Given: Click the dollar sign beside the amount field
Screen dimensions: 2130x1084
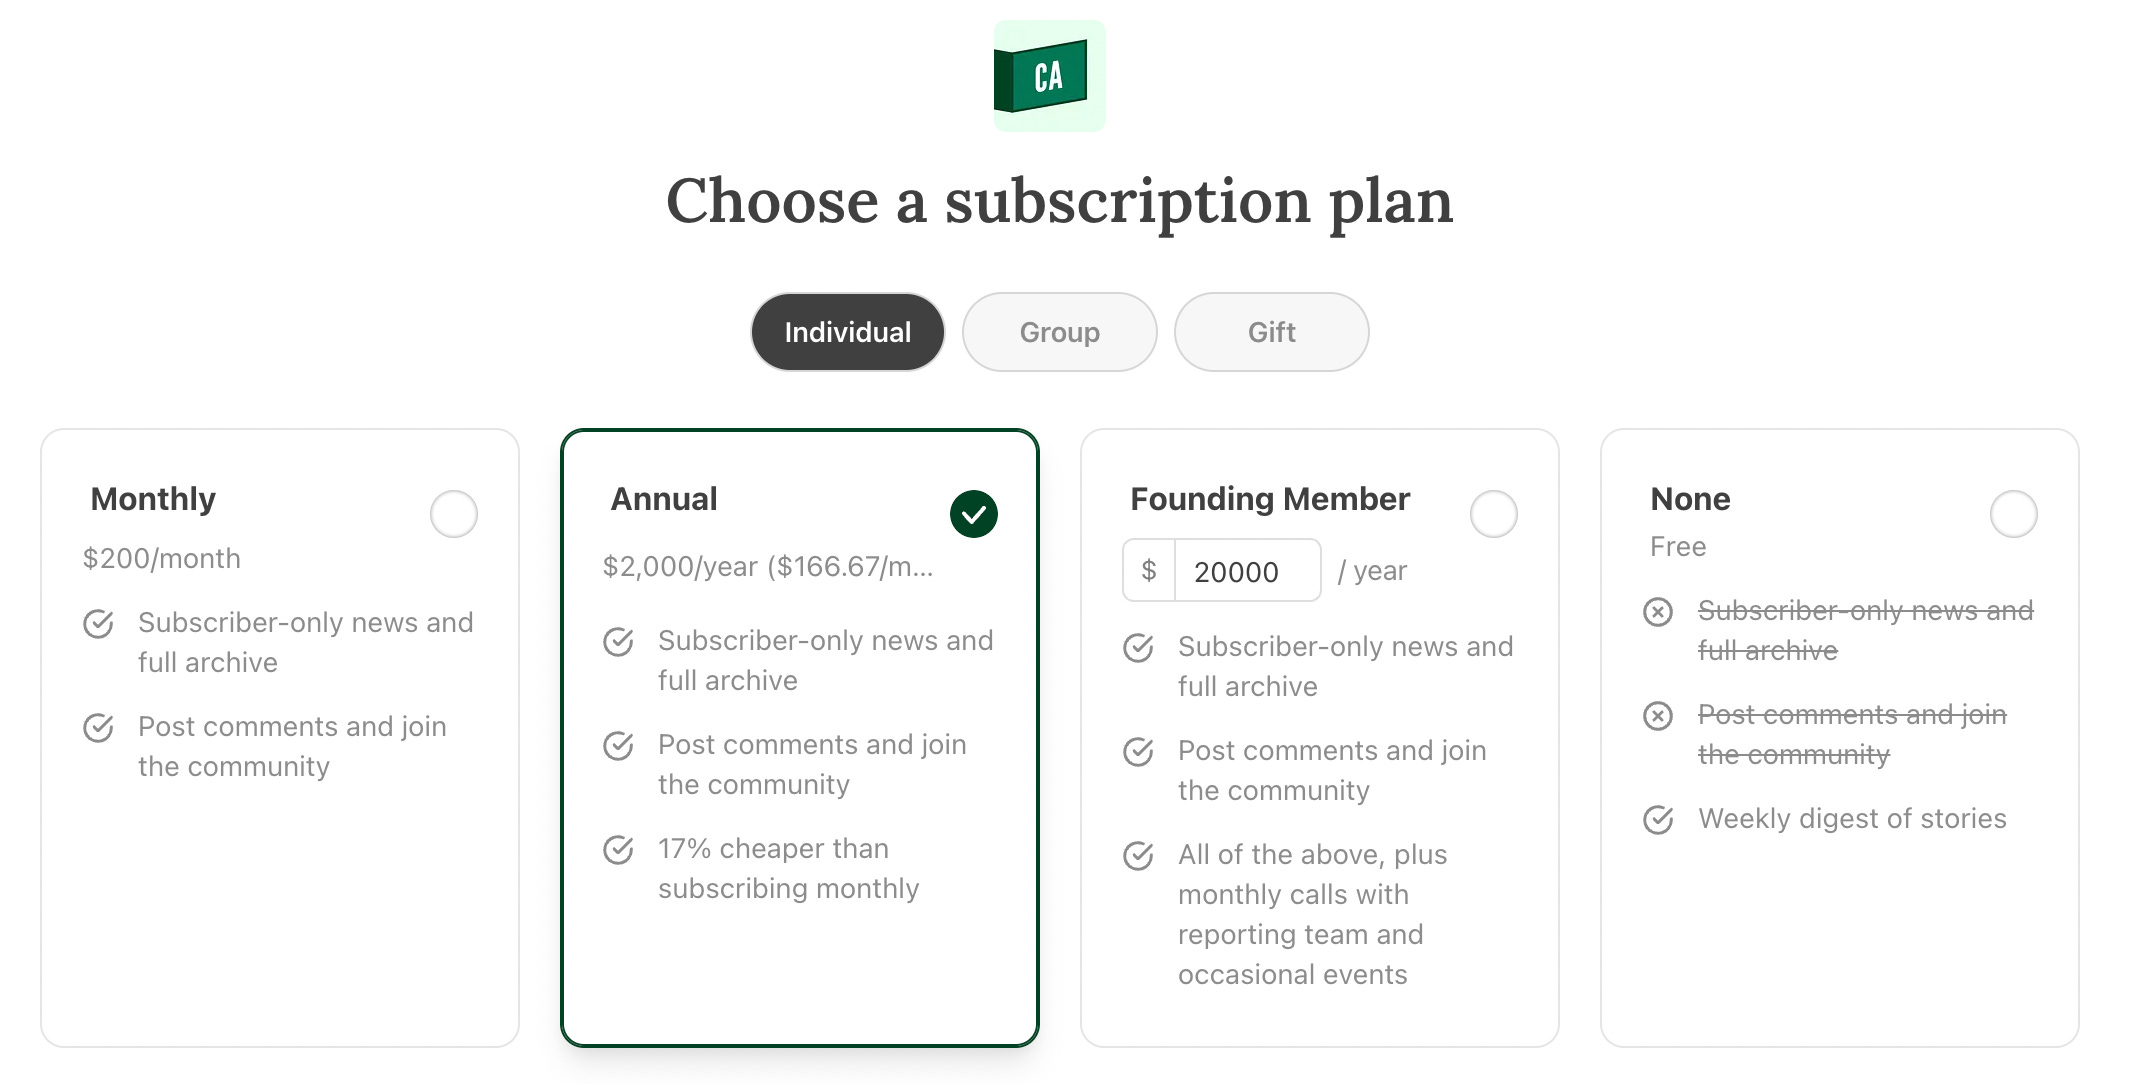Looking at the screenshot, I should tap(1148, 570).
